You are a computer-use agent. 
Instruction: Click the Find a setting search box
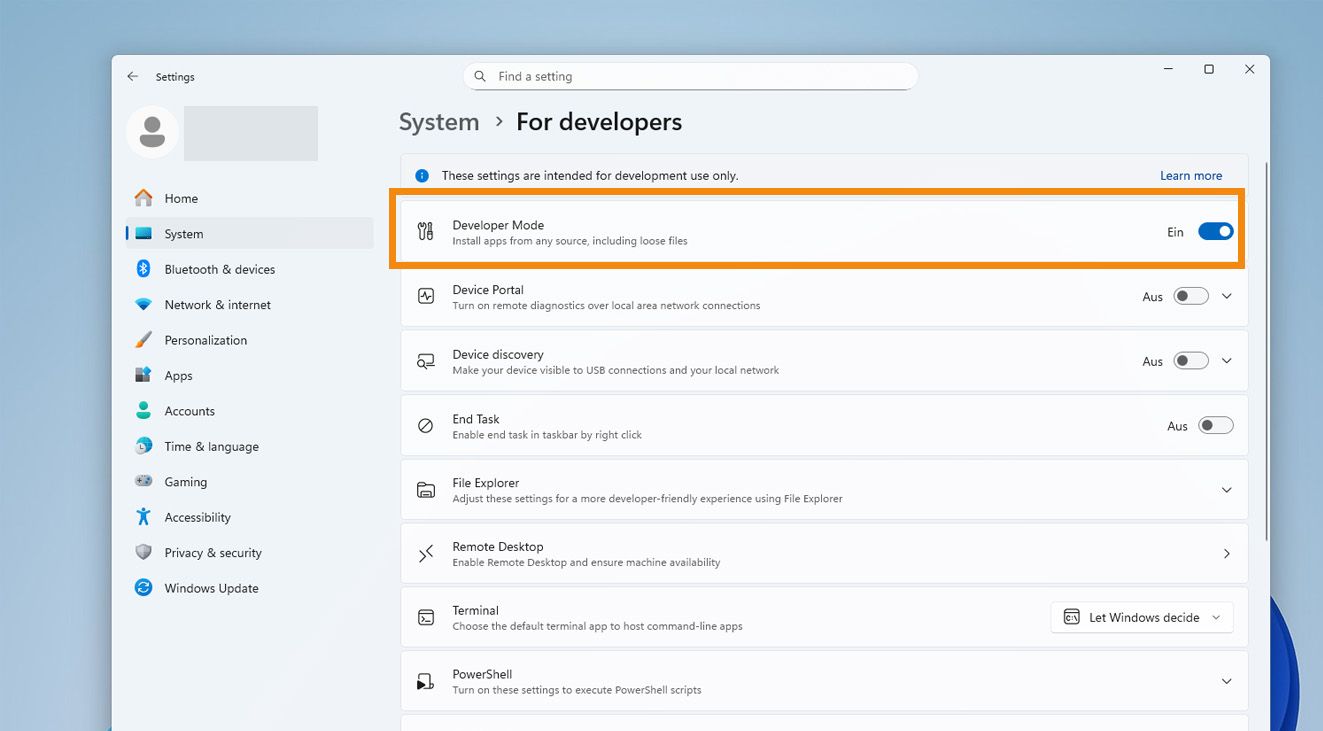[690, 76]
